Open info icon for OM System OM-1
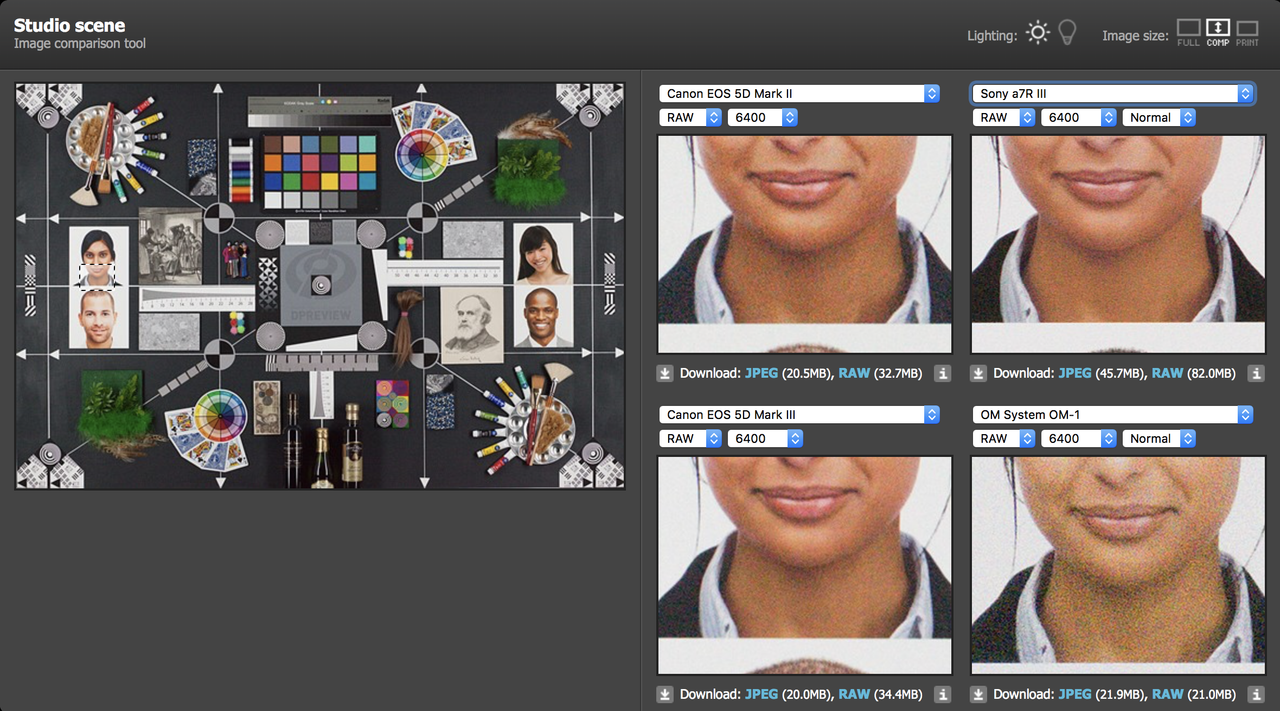 [1256, 694]
